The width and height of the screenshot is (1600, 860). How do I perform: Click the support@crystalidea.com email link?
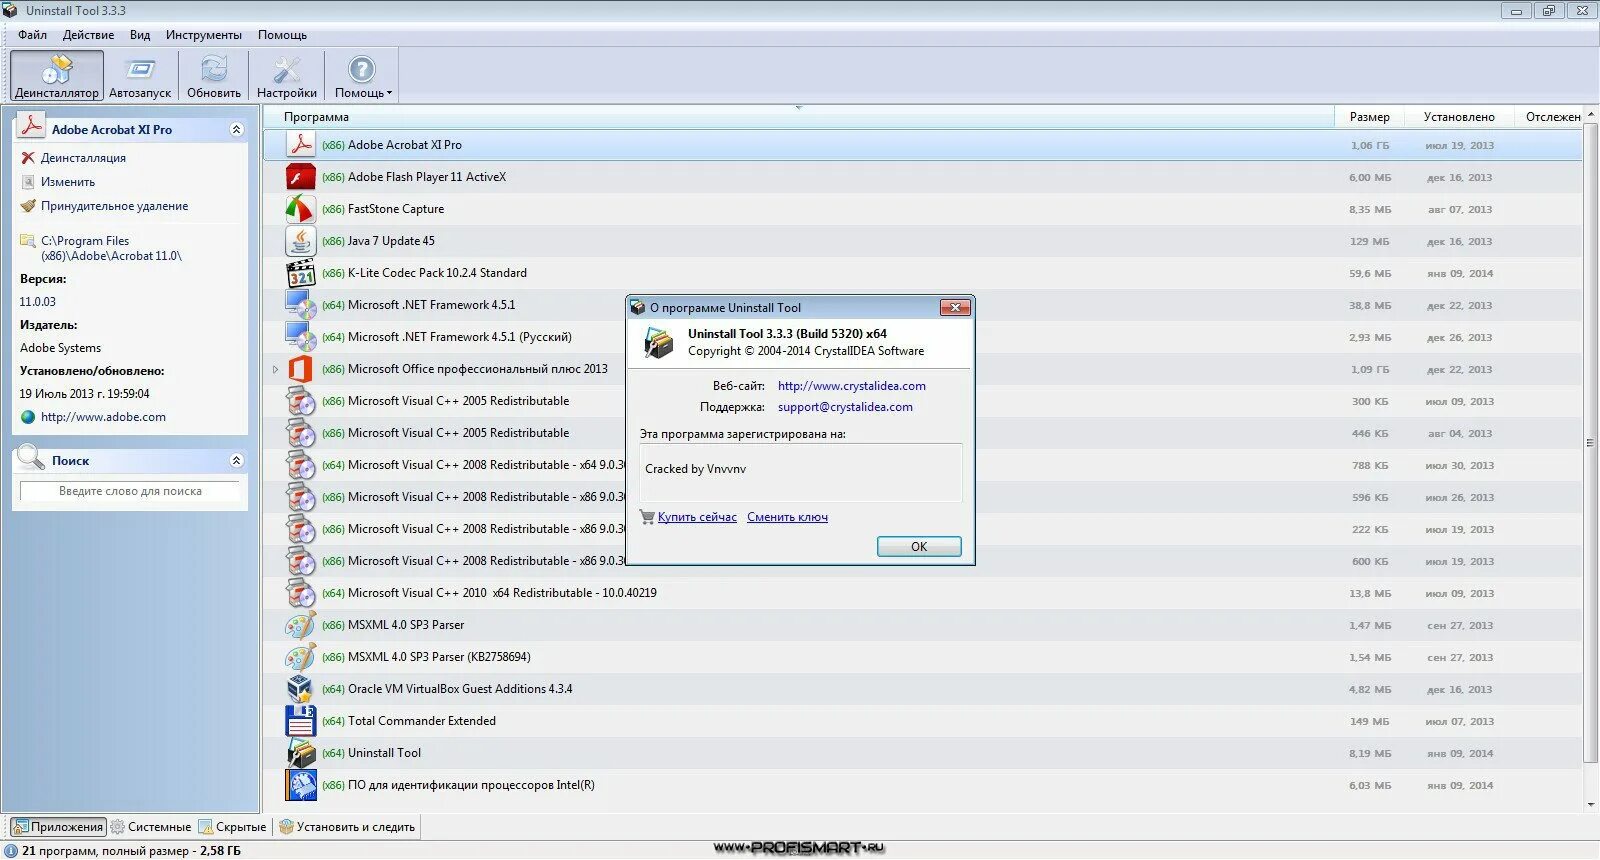coord(845,407)
